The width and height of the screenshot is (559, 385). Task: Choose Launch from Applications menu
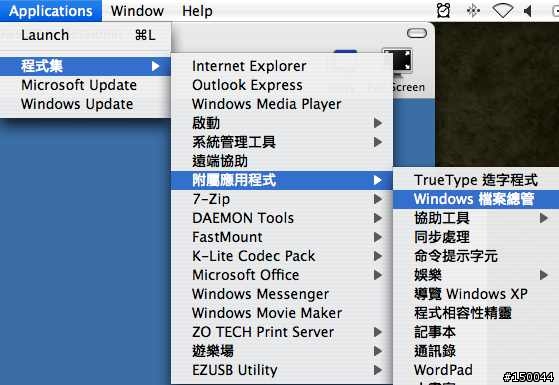(x=86, y=35)
